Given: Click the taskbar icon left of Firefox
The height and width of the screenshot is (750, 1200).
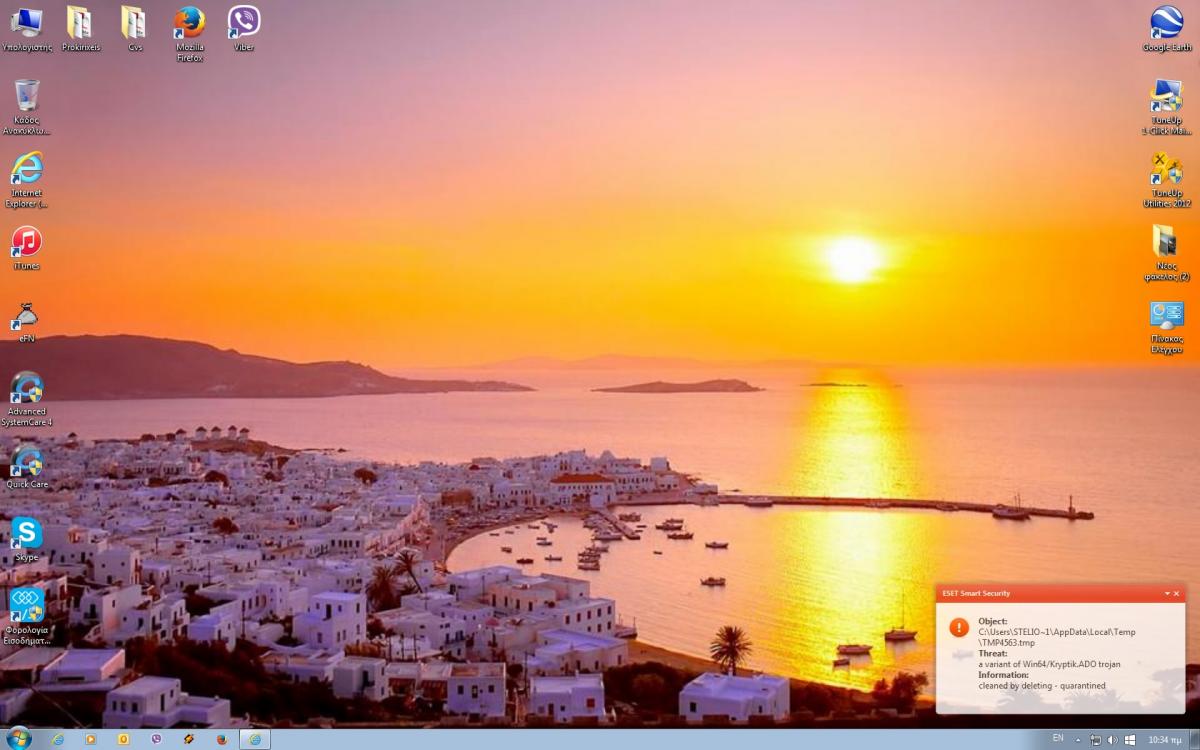Looking at the screenshot, I should (189, 739).
